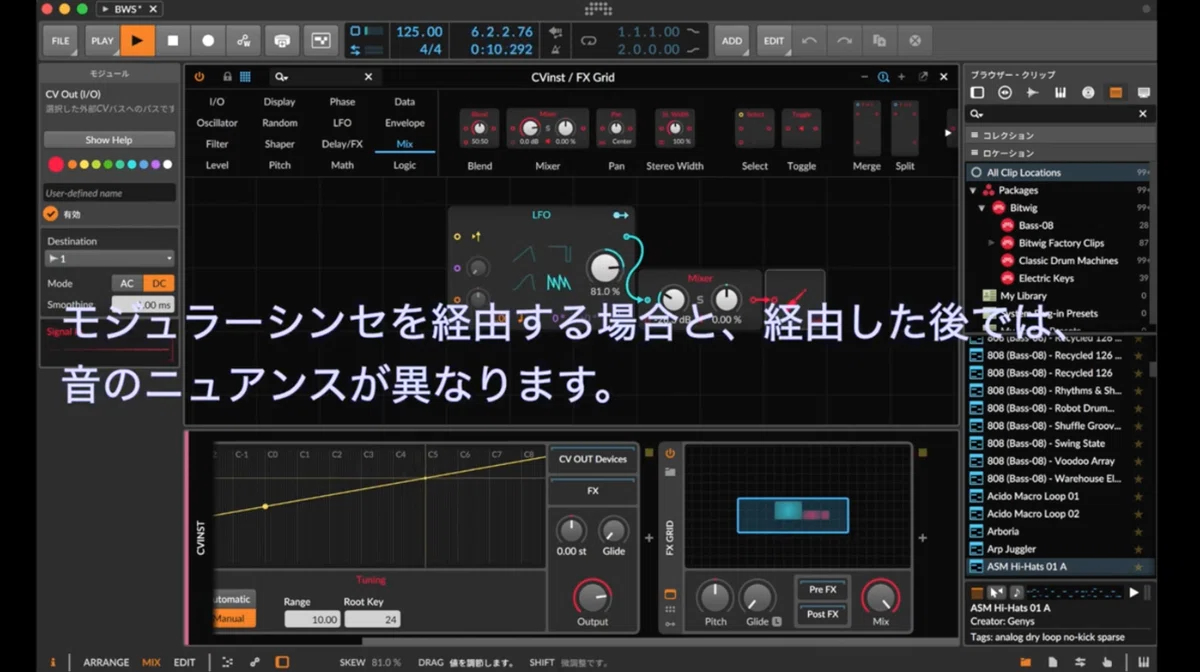Pick the red module color swatch

click(x=56, y=165)
